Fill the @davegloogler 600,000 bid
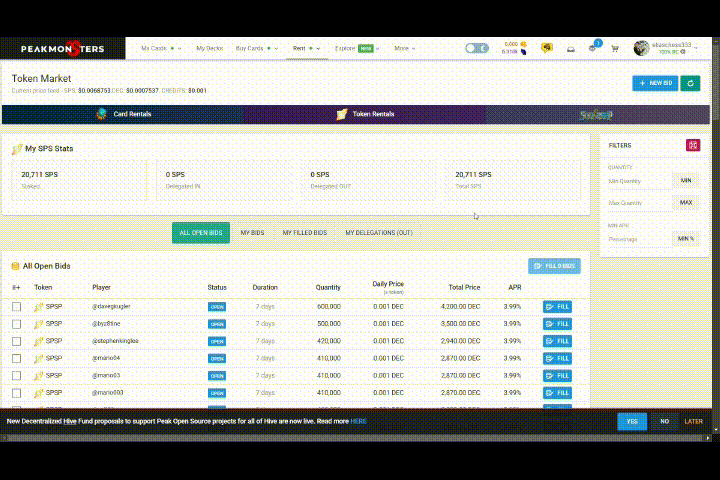Screen dimensions: 720x480 (x=557, y=307)
